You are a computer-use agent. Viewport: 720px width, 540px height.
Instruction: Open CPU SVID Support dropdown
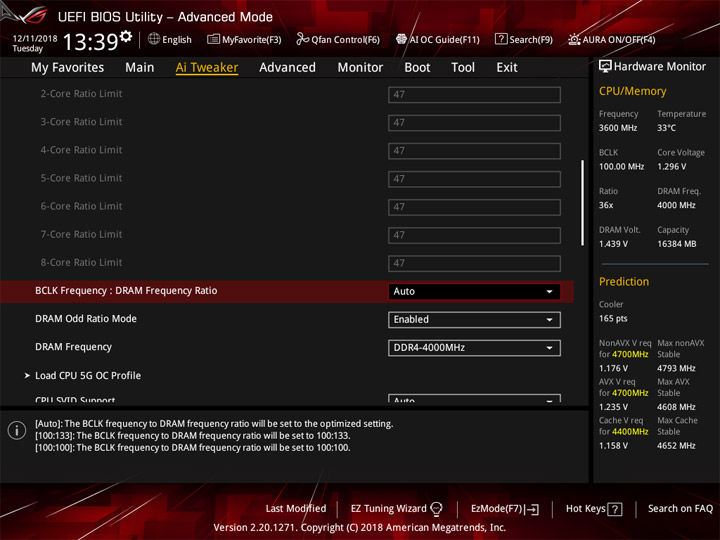474,399
